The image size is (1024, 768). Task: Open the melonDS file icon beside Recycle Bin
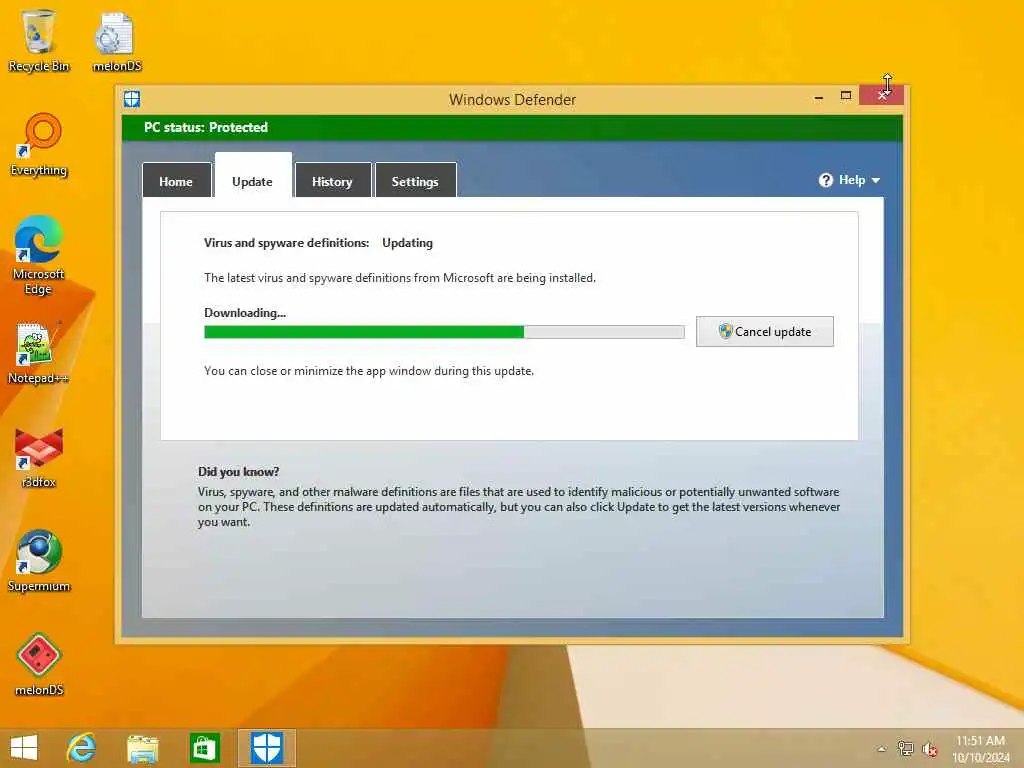pyautogui.click(x=116, y=40)
